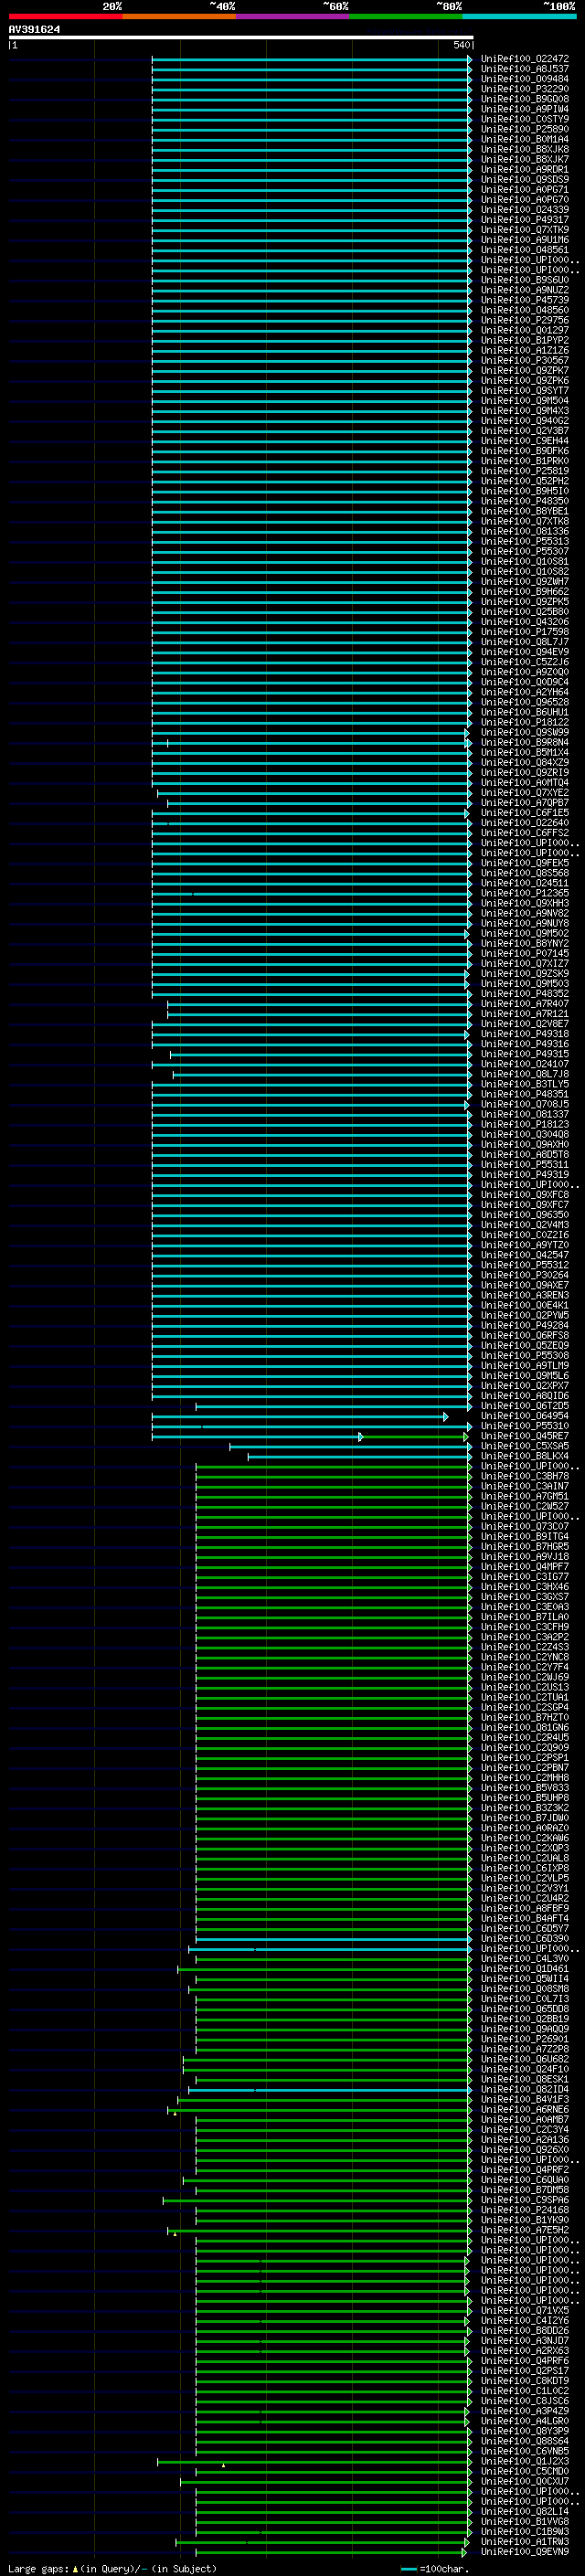
Task: Open the UniRef100_A3NJD7 hit
Action: (x=524, y=2341)
